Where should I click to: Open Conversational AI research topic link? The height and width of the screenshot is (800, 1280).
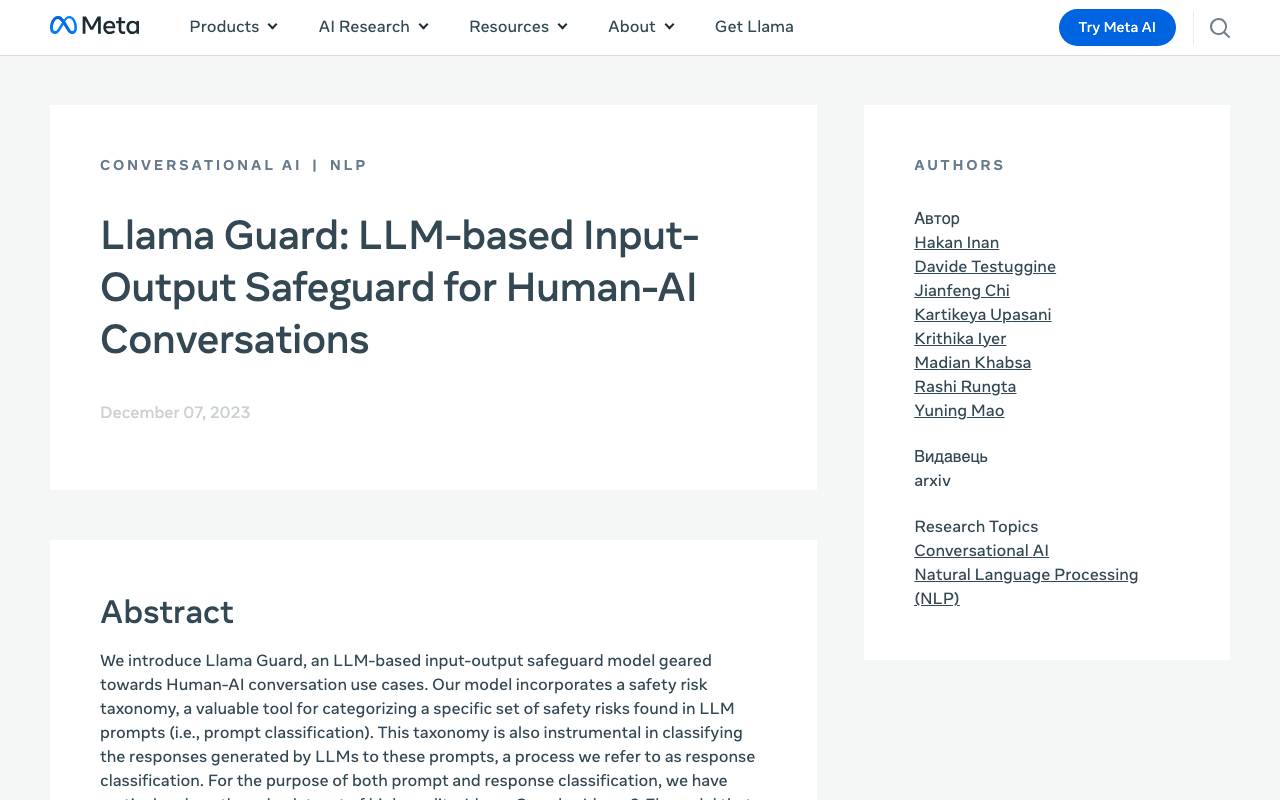pos(981,550)
